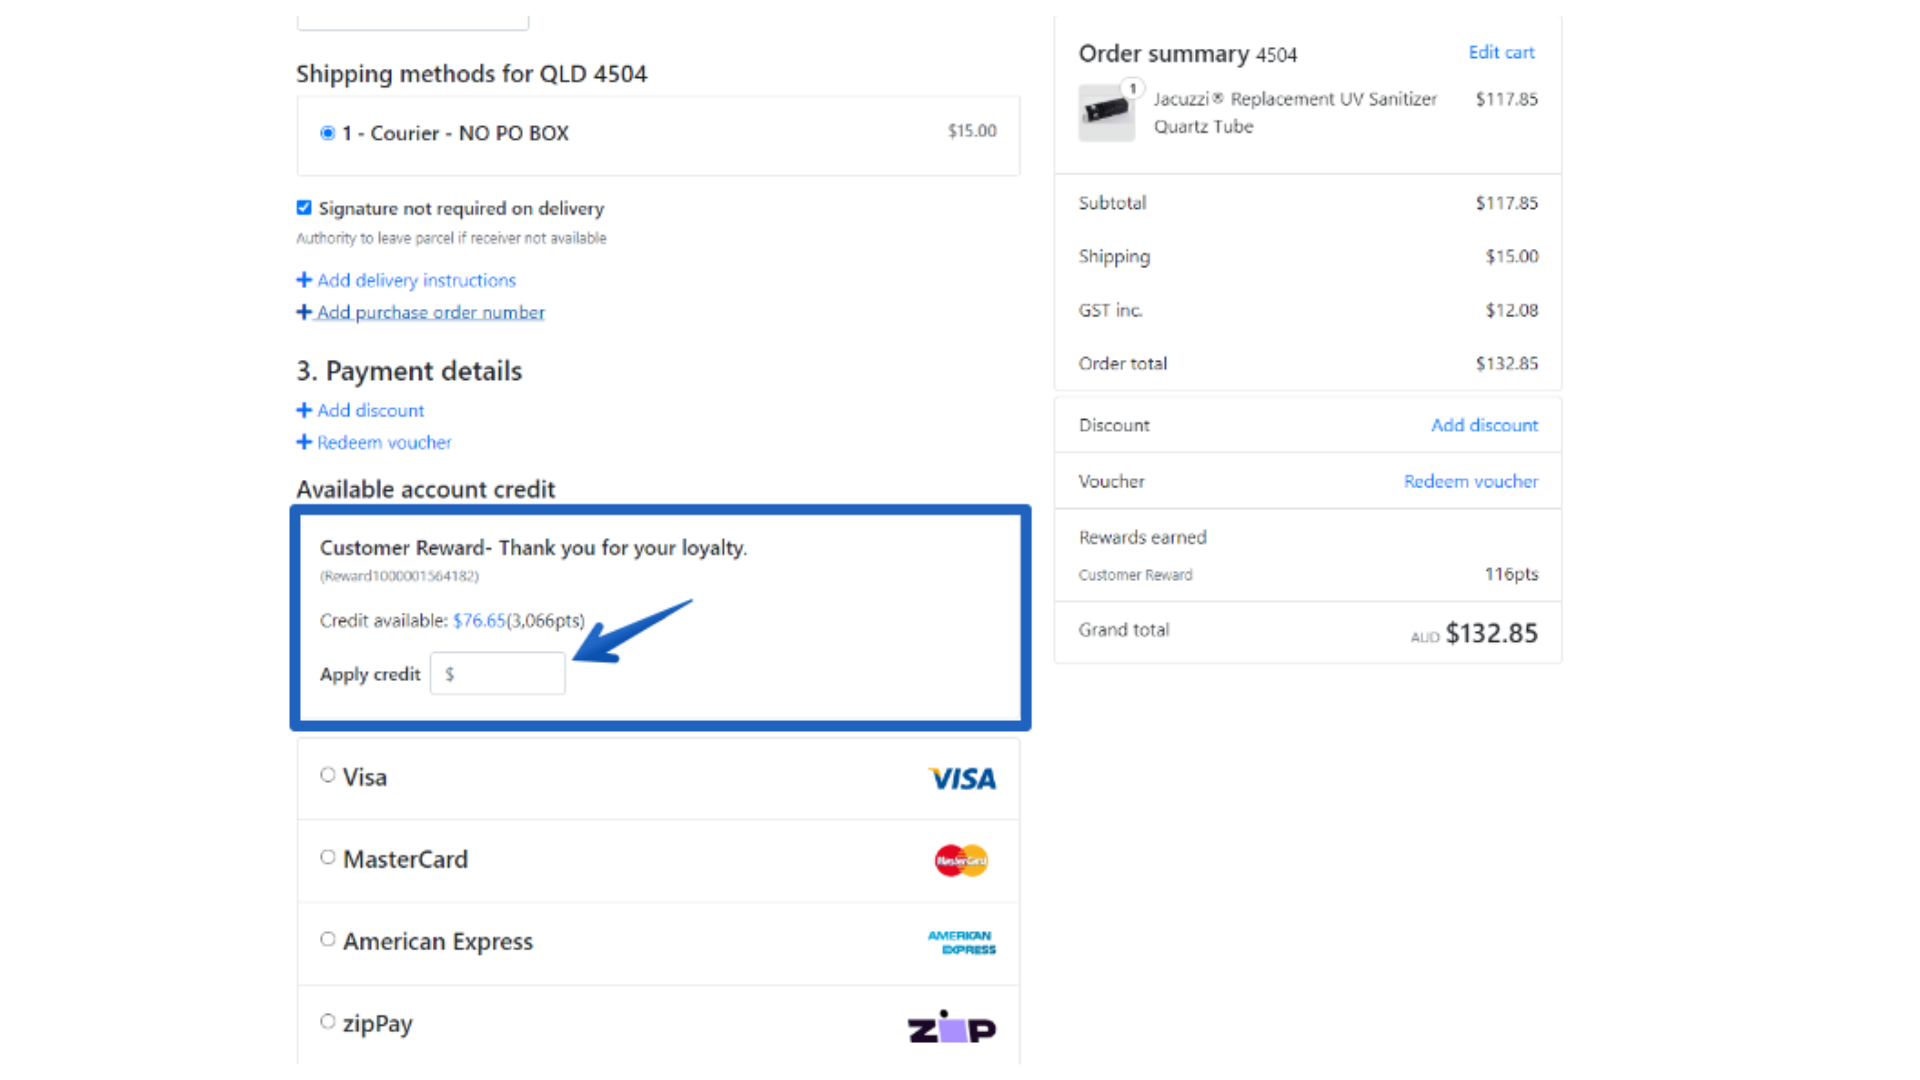Viewport: 1920px width, 1080px height.
Task: Click the Jacuzzi product thumbnail image
Action: click(1106, 112)
